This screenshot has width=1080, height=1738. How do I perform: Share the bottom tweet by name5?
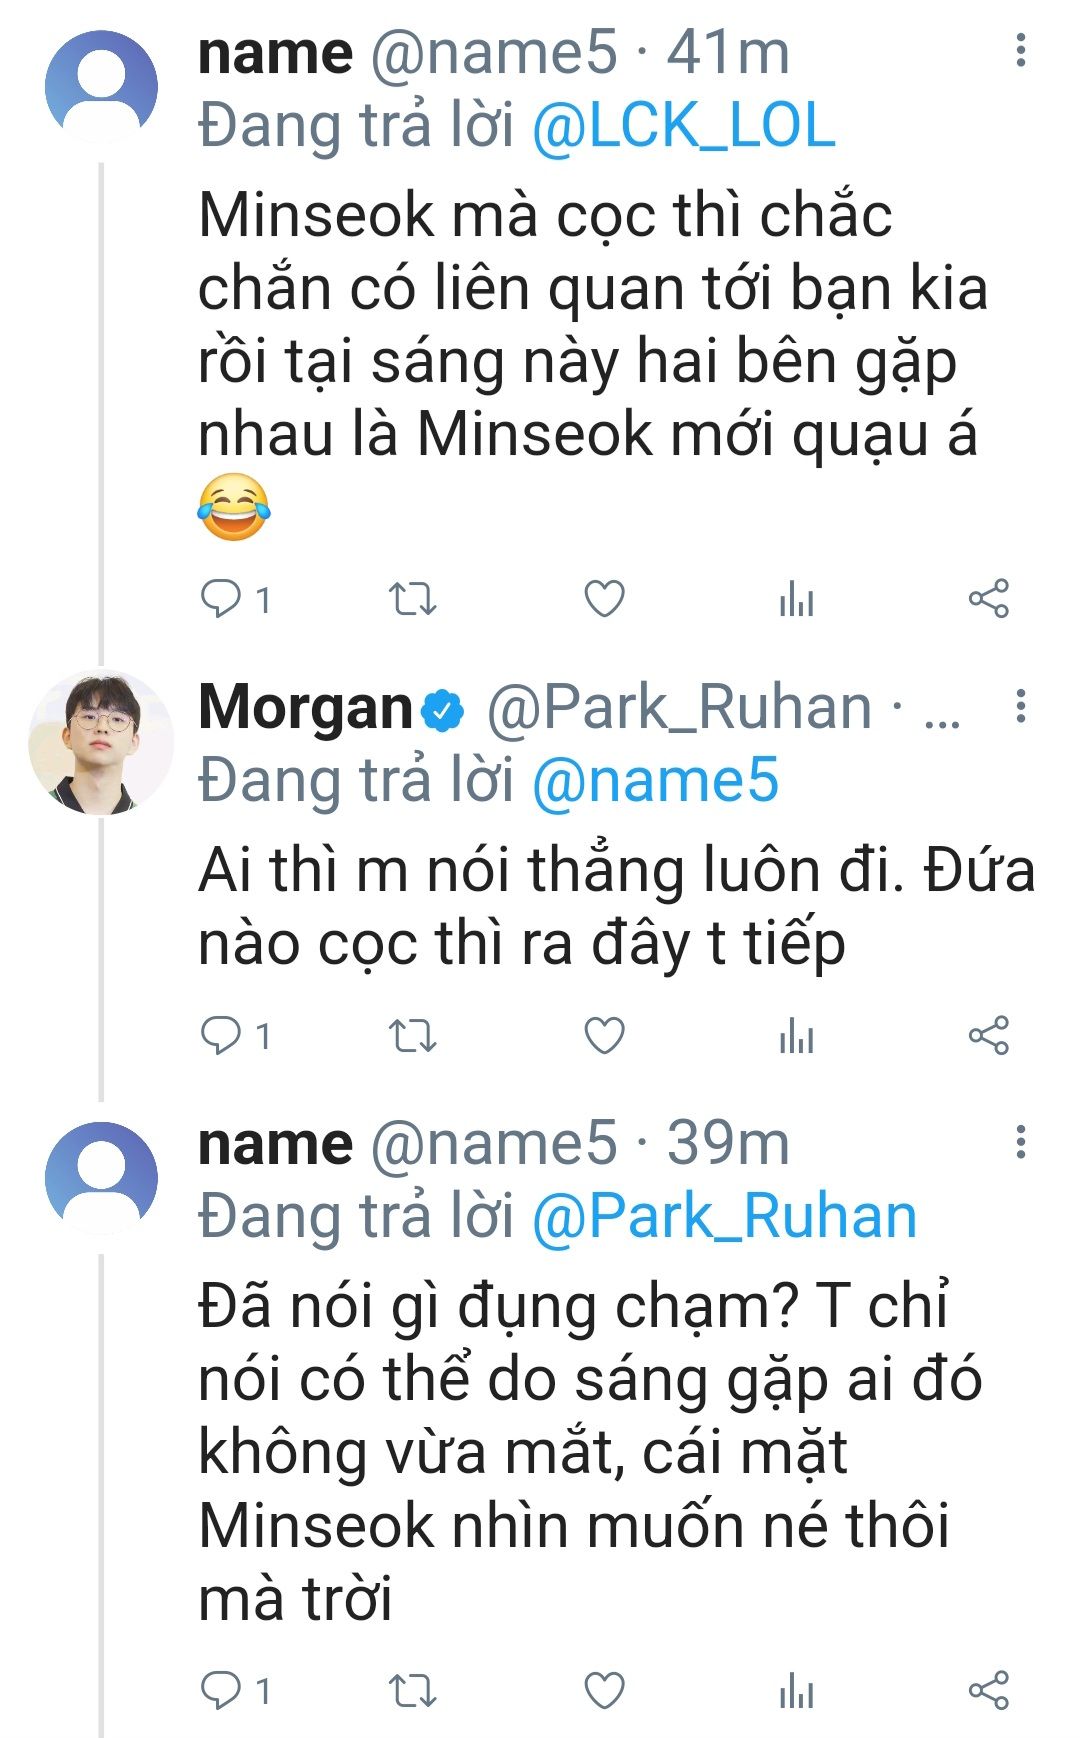tap(988, 1691)
